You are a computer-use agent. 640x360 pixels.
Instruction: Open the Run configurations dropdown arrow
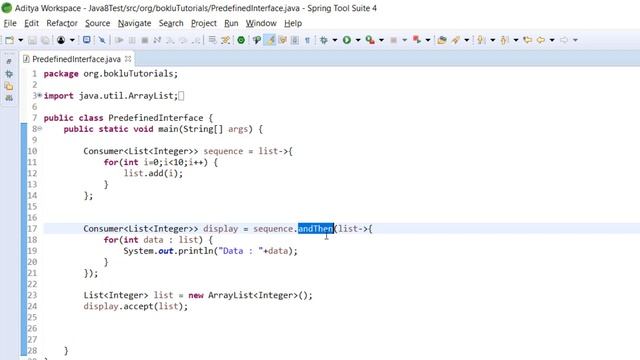coord(358,40)
